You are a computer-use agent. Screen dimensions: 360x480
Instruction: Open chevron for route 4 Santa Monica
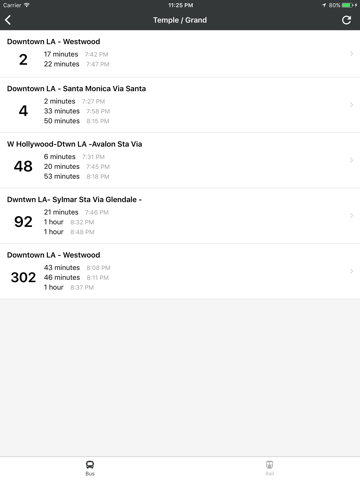click(351, 105)
